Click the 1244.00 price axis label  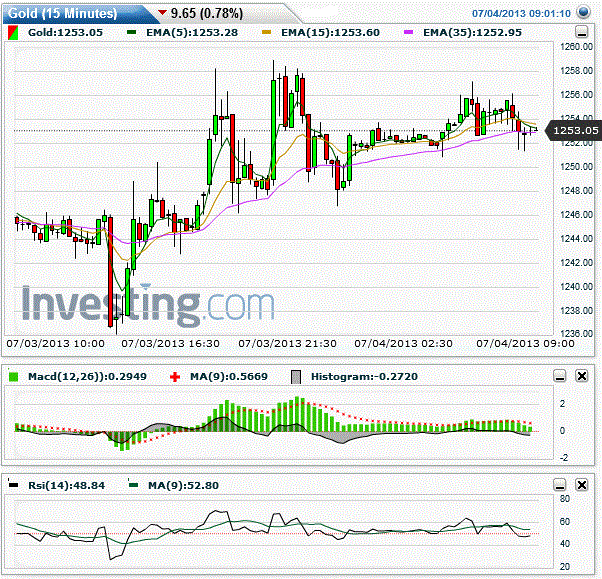pos(576,238)
